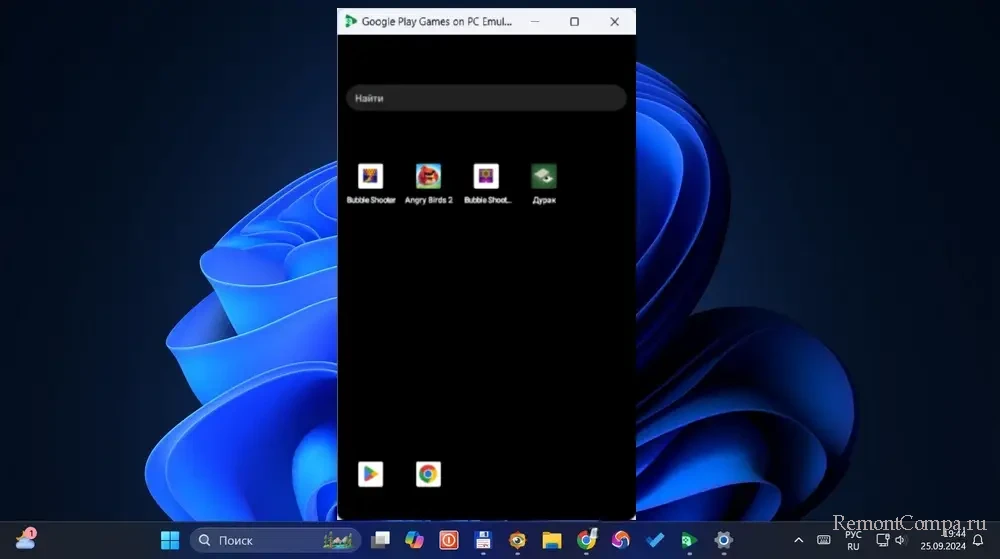Launch Angry Birds 2 from the emulator home screen

point(428,177)
